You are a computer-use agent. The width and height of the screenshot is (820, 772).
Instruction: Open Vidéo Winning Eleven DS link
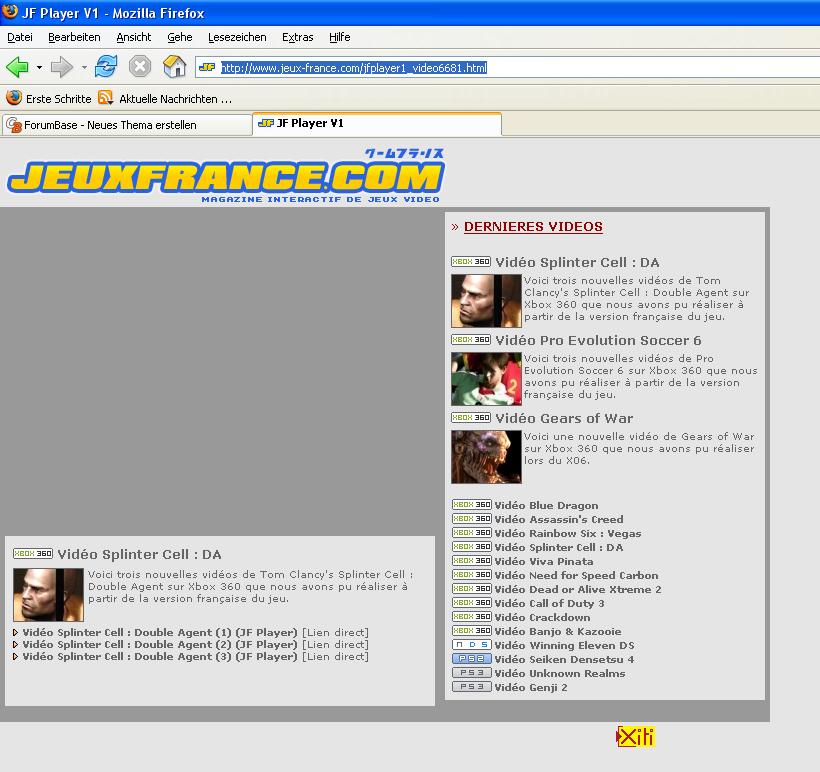564,645
